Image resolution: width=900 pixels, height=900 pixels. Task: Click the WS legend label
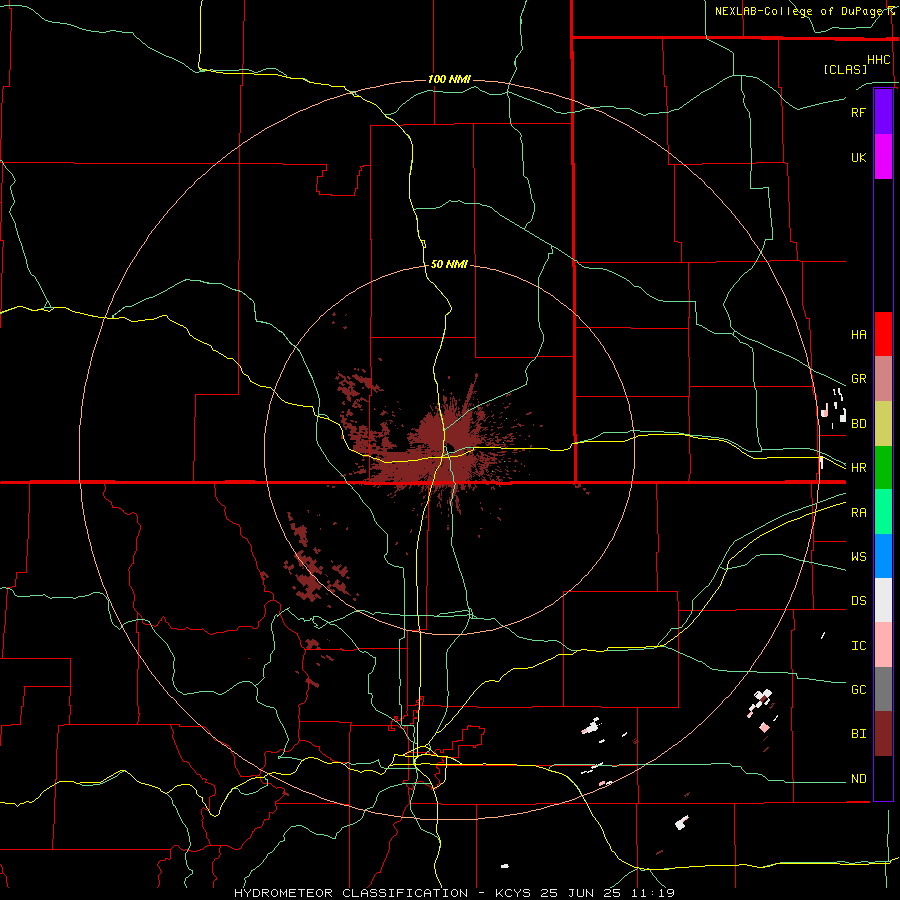coord(858,557)
